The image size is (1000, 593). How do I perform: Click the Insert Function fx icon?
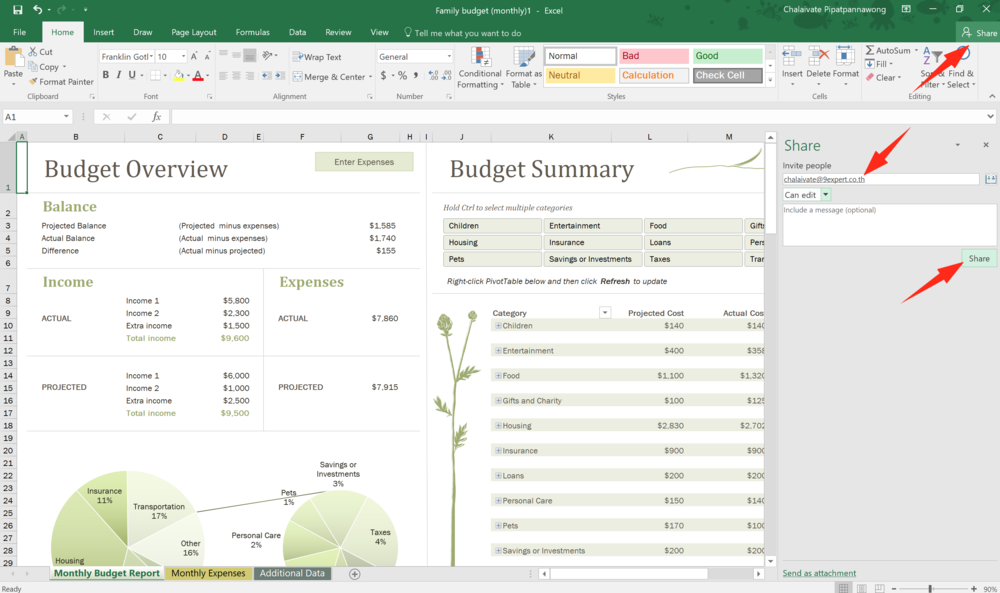(x=156, y=117)
